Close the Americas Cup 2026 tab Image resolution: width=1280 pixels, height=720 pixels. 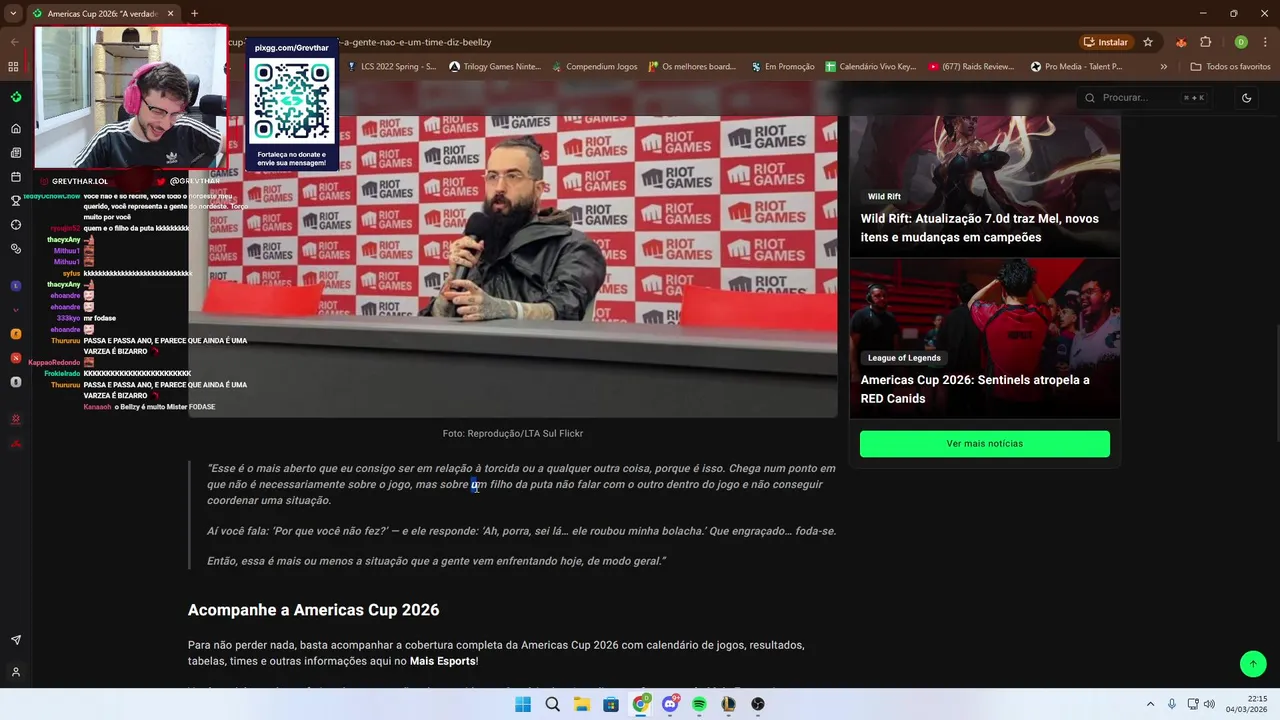[170, 14]
